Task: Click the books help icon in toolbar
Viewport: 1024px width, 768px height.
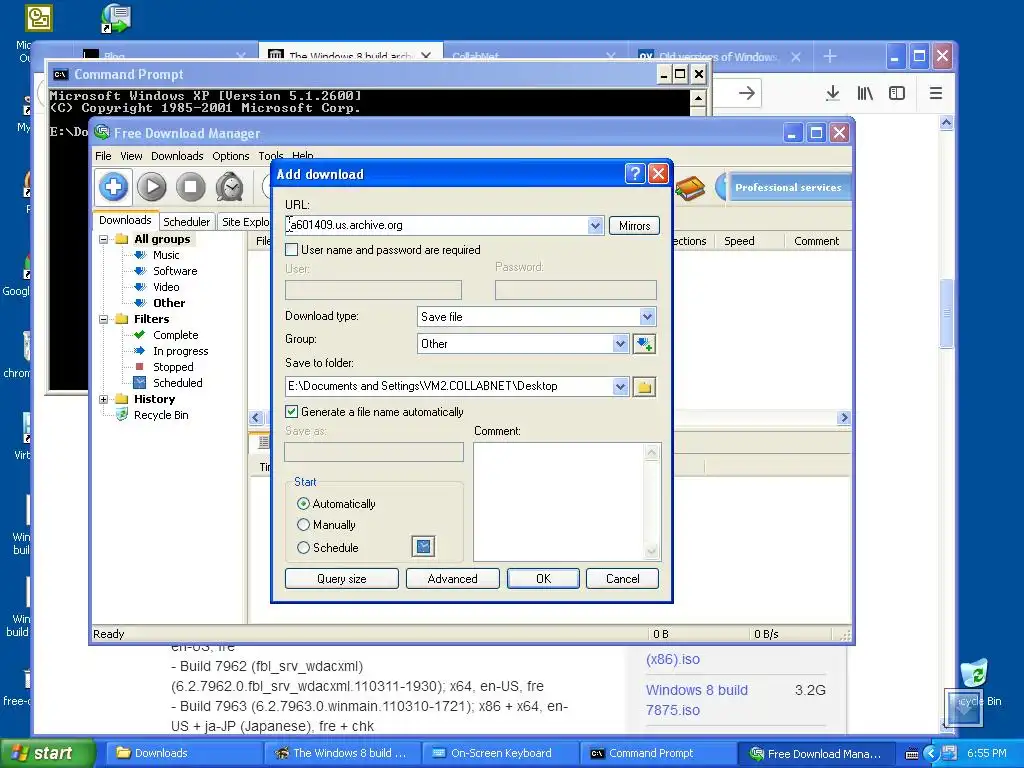Action: (690, 189)
